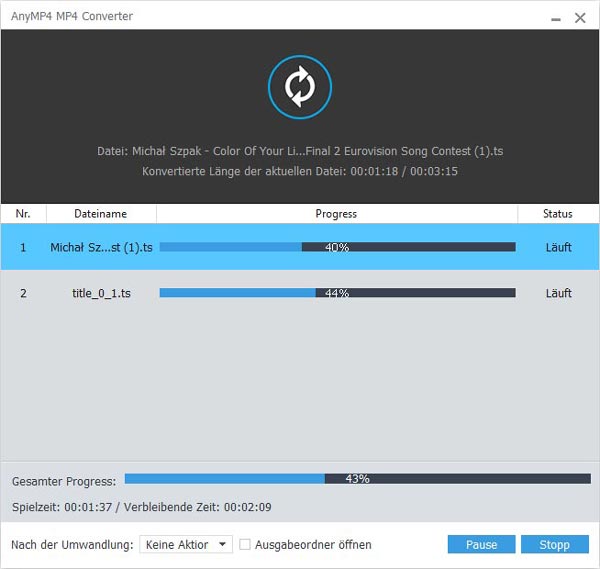The width and height of the screenshot is (600, 569).
Task: Select the title_0_1.ts file name
Action: [101, 293]
